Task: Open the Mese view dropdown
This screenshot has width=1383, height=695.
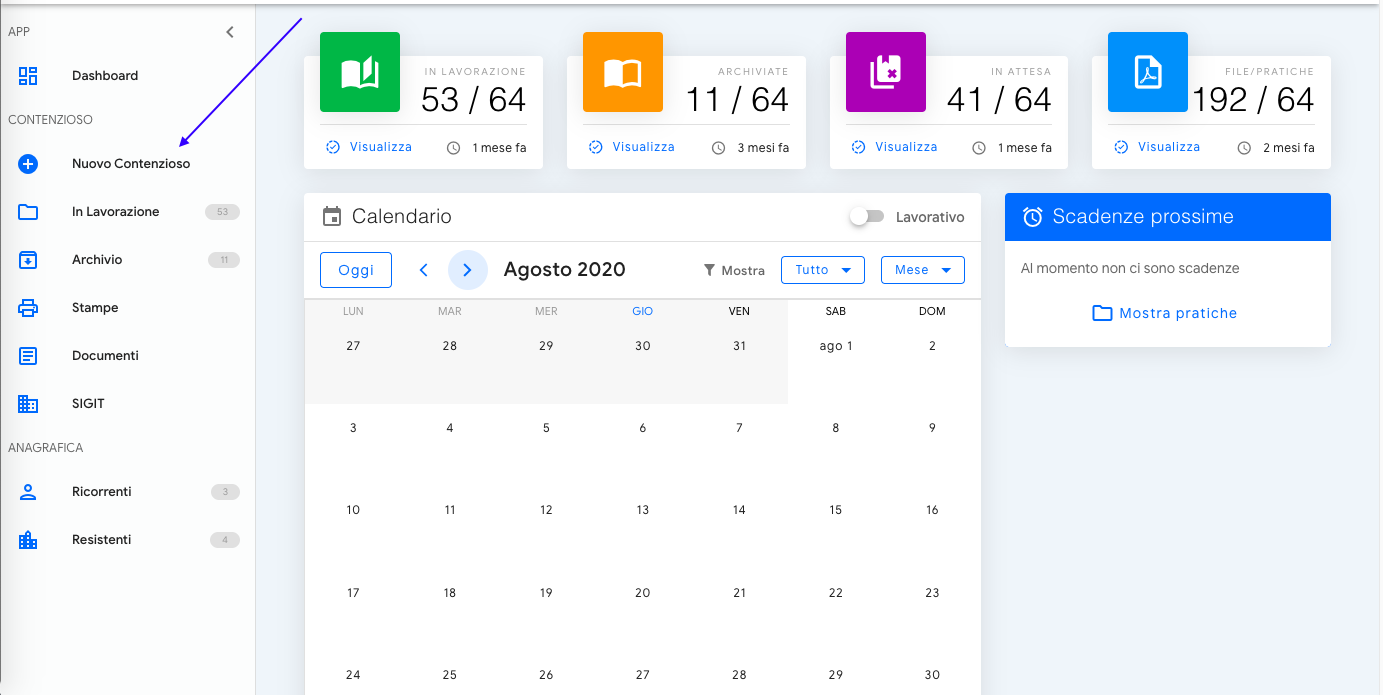Action: [x=923, y=270]
